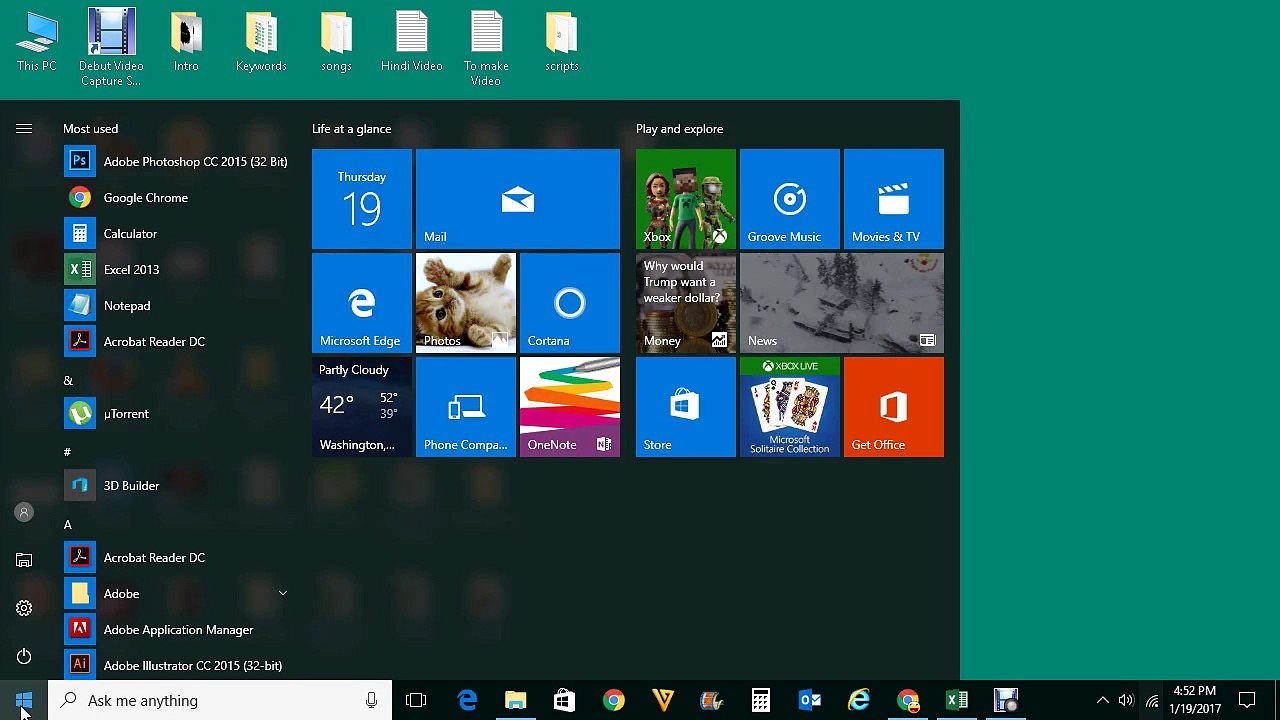Open File Explorer from the taskbar

516,700
